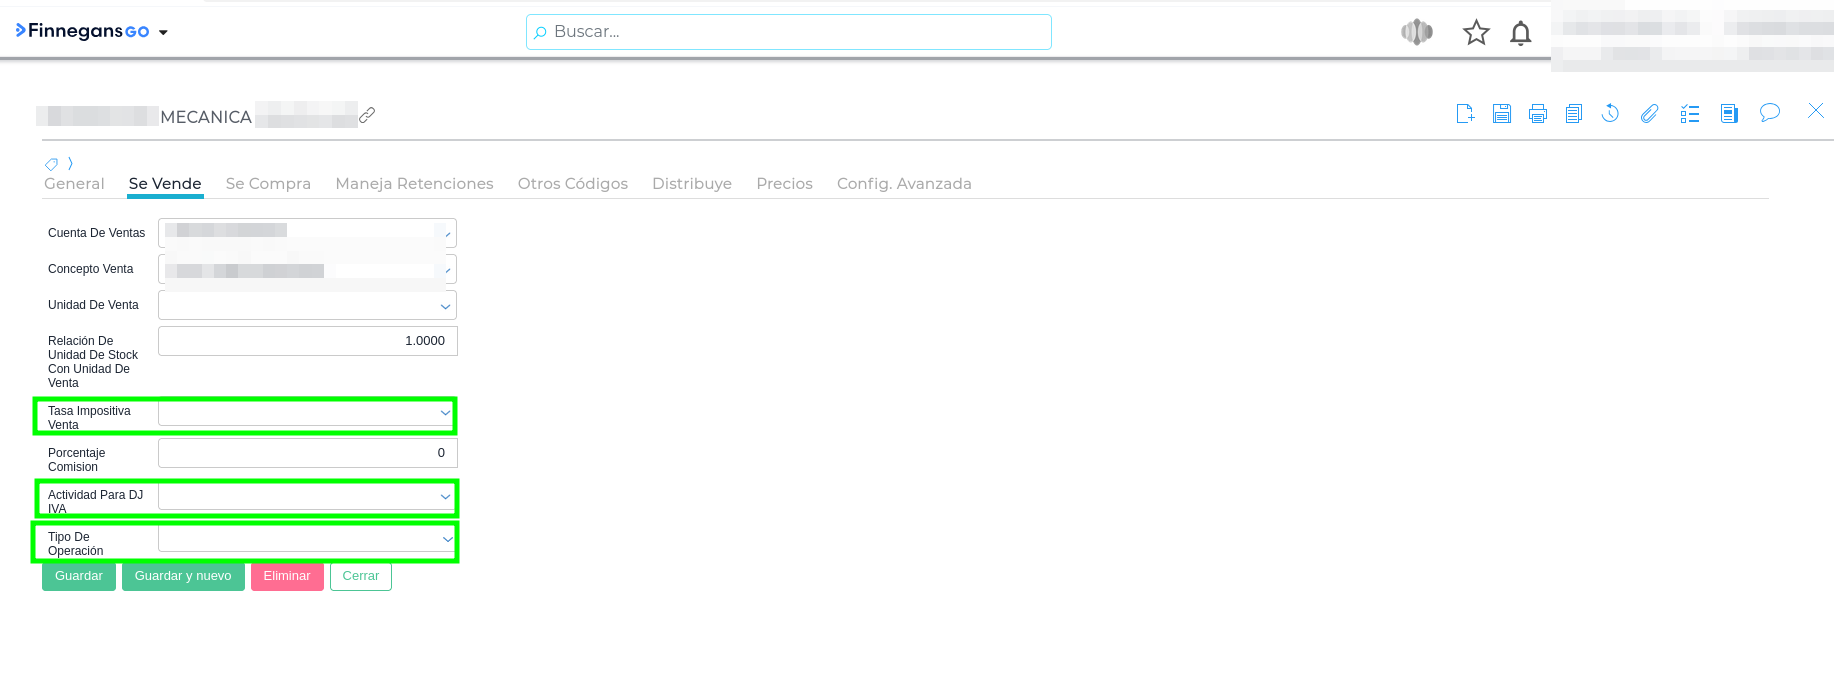Click the new document icon
The height and width of the screenshot is (681, 1834).
click(x=1465, y=114)
